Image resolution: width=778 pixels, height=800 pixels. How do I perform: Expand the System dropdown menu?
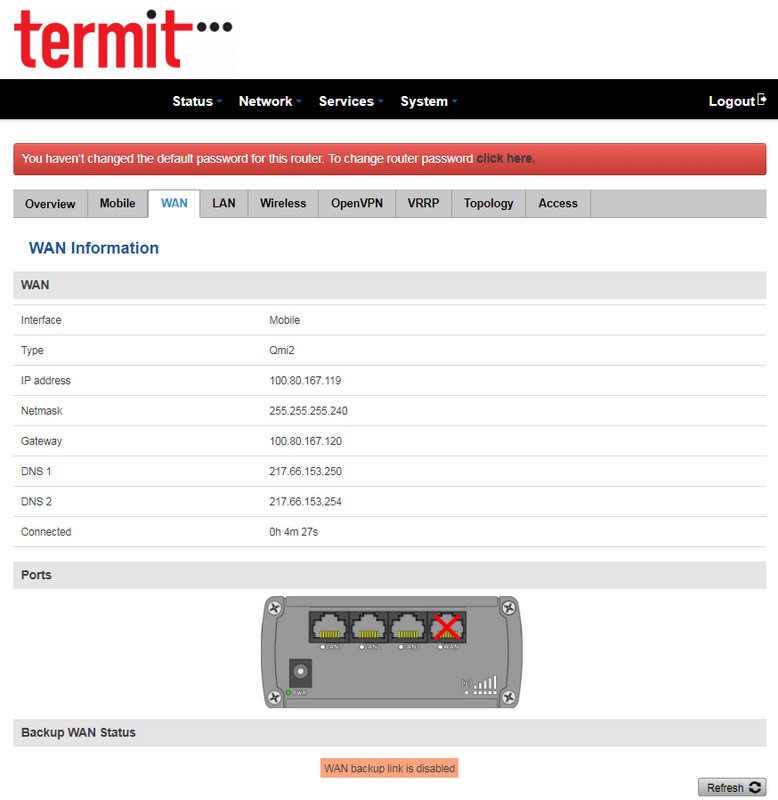coord(429,101)
